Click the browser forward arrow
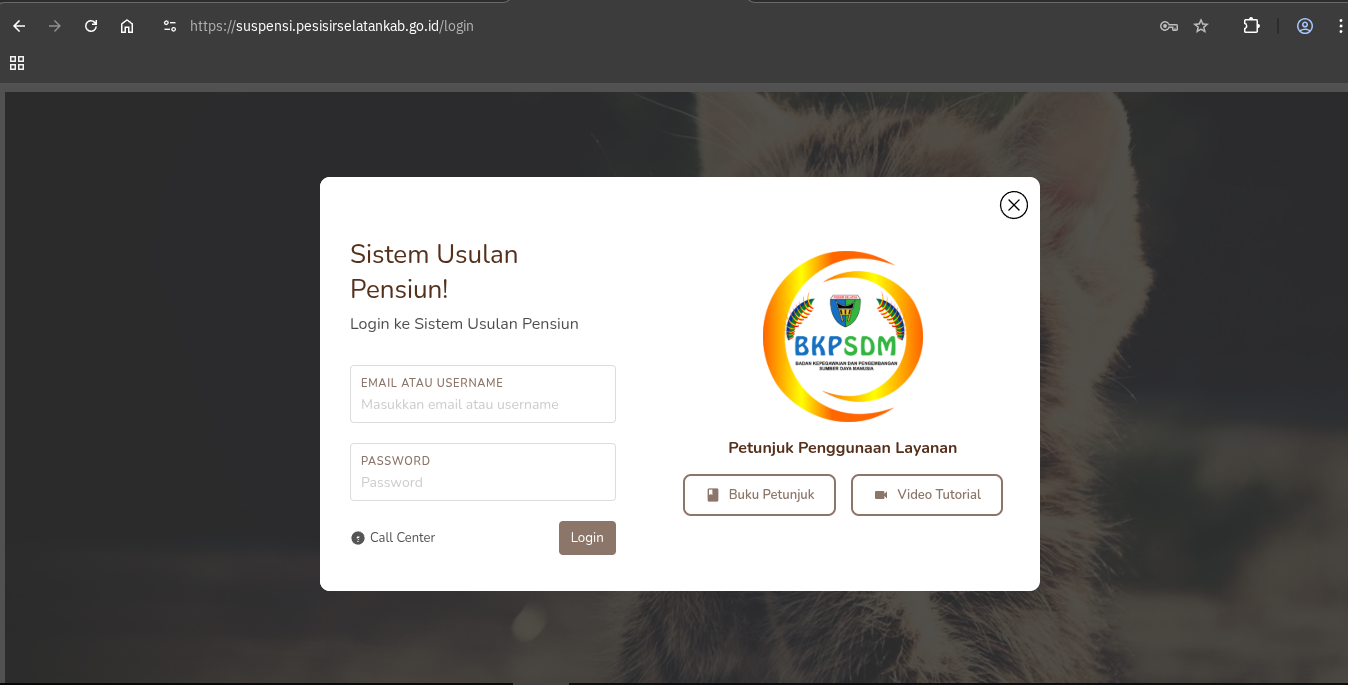 [55, 26]
